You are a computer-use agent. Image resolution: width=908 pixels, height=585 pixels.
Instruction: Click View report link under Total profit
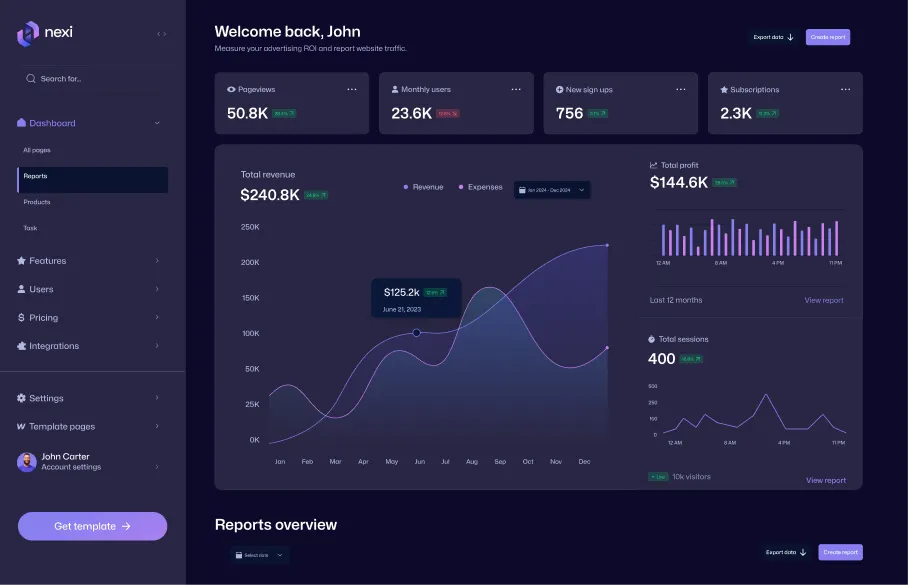[x=823, y=300]
